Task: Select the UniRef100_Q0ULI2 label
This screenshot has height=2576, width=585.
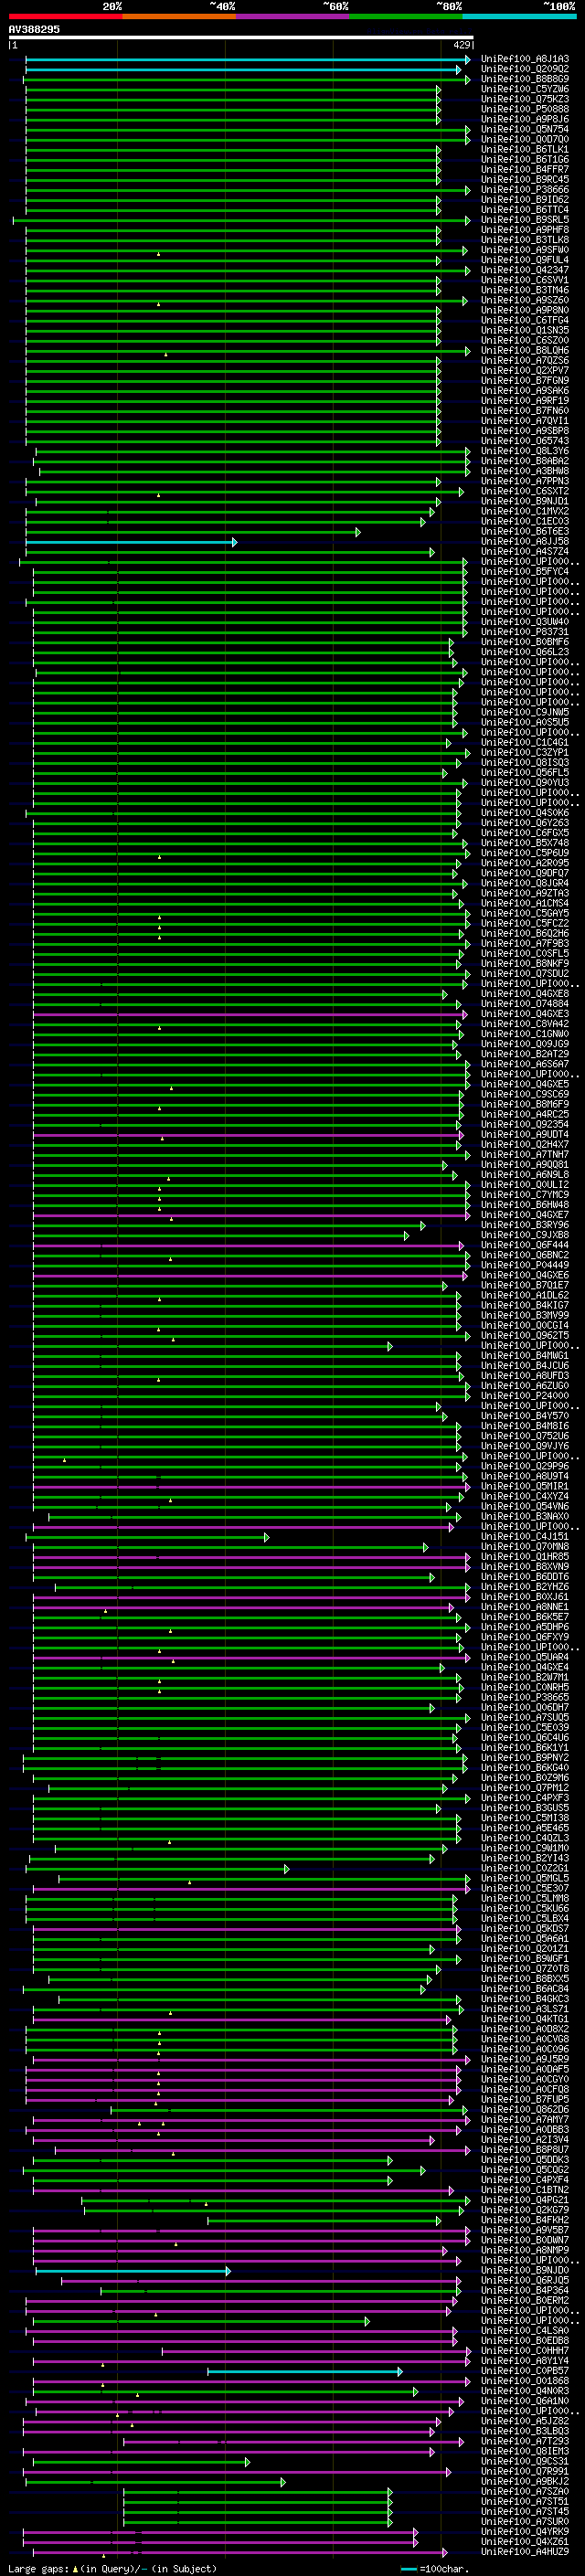Action: click(525, 1185)
